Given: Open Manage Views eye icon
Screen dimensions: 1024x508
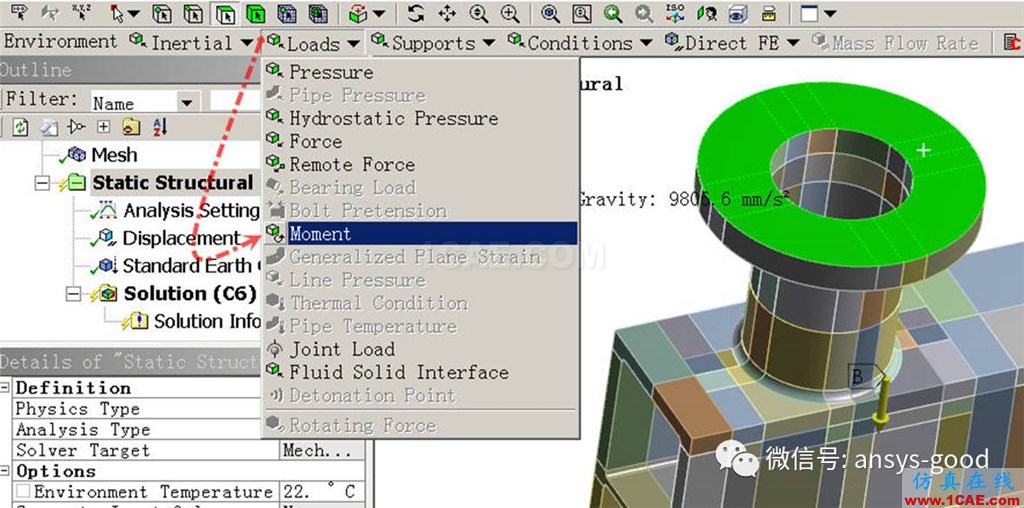Looking at the screenshot, I should click(x=738, y=13).
